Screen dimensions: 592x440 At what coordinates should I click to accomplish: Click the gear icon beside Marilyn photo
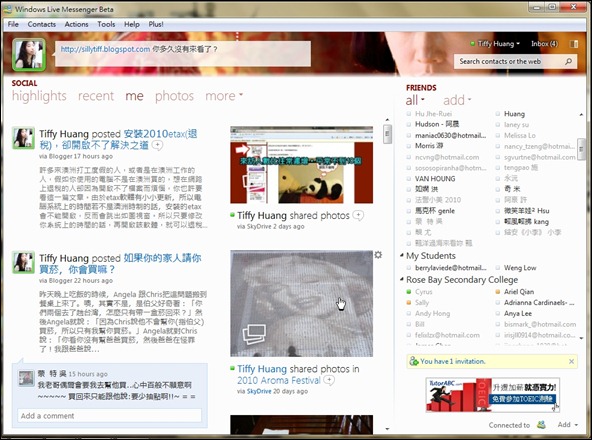378,255
